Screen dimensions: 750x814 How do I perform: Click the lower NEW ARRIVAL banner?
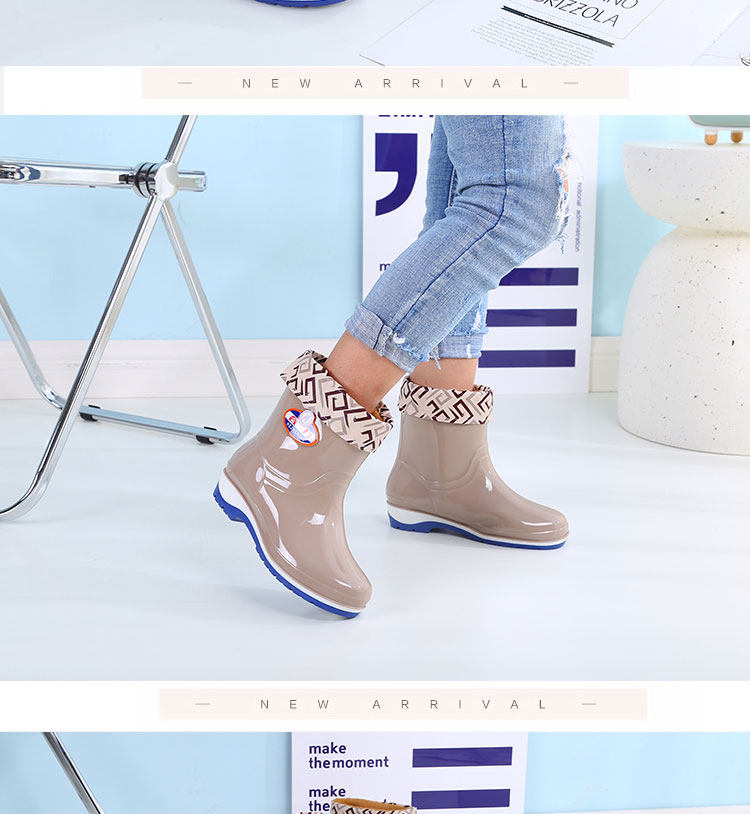[403, 704]
